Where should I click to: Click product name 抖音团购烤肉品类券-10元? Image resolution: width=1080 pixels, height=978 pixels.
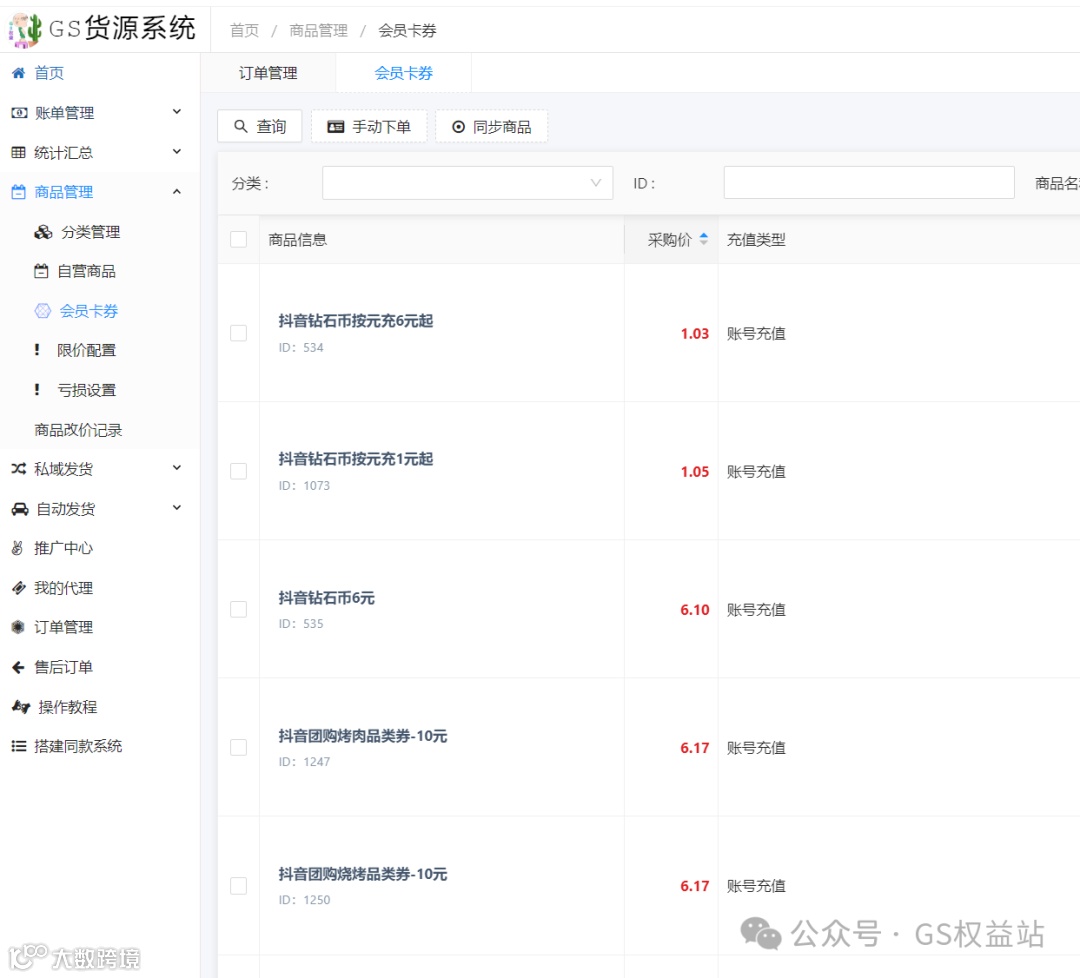point(363,736)
